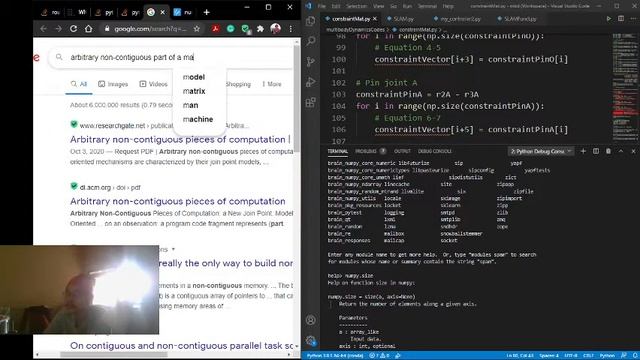Kill the terminal with trash icon
The width and height of the screenshot is (640, 360).
608,151
